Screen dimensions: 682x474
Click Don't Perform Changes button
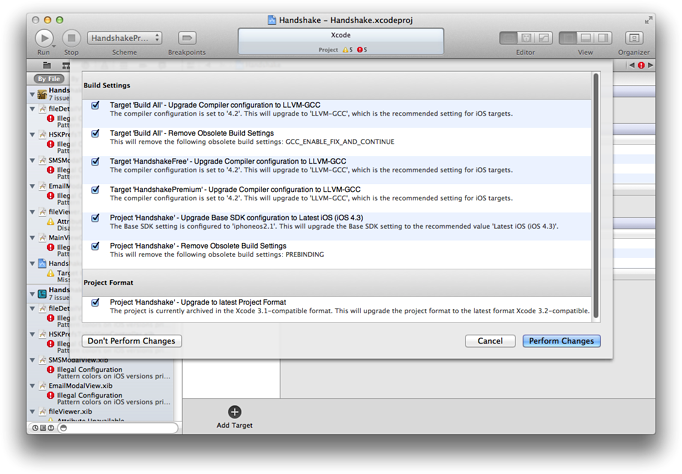tap(131, 341)
